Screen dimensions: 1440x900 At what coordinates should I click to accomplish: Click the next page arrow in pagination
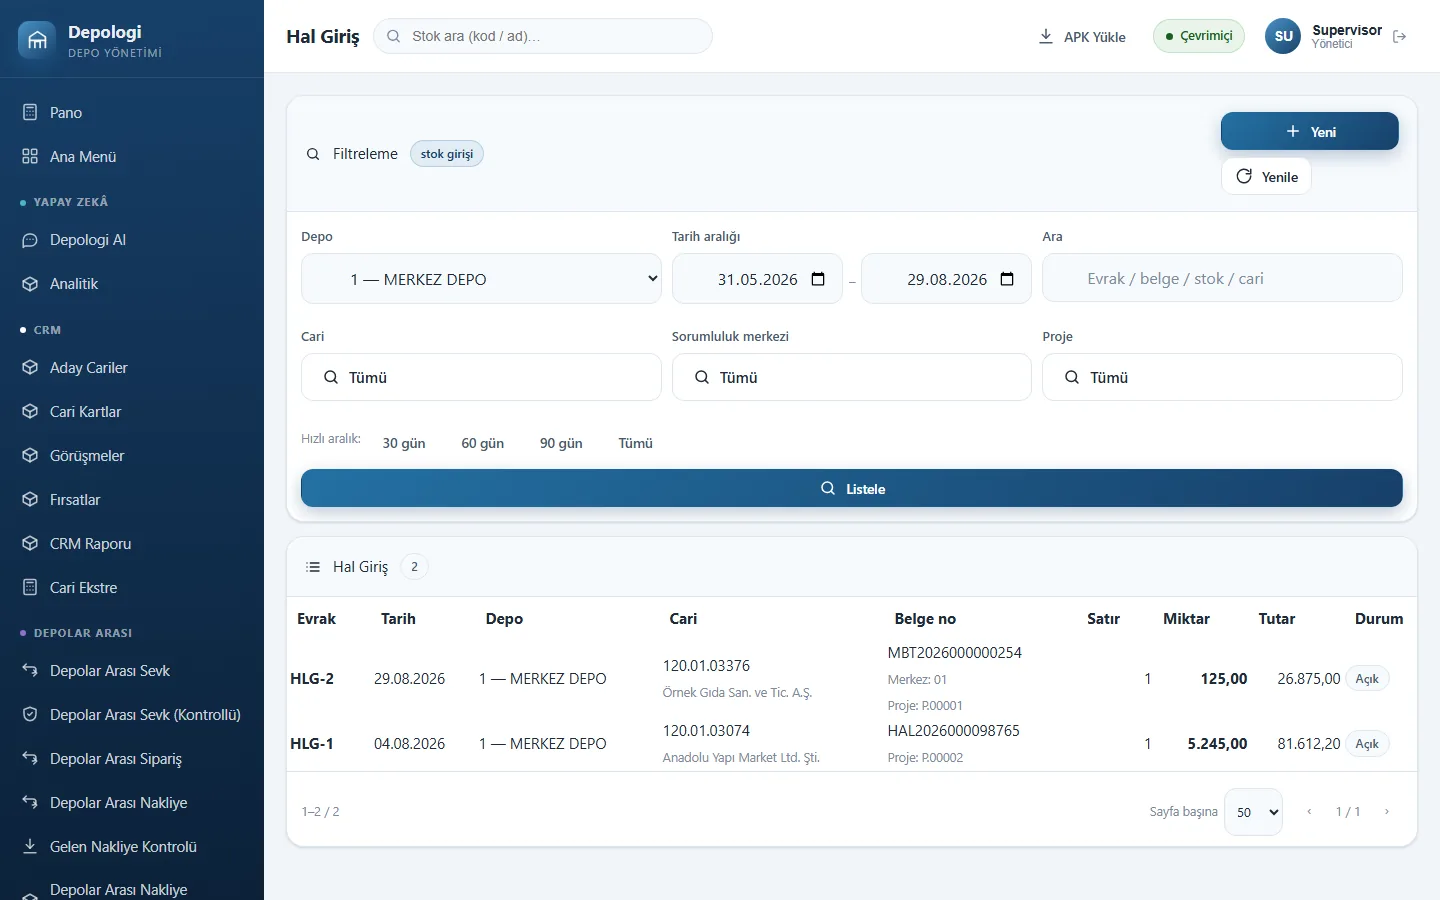(x=1386, y=812)
